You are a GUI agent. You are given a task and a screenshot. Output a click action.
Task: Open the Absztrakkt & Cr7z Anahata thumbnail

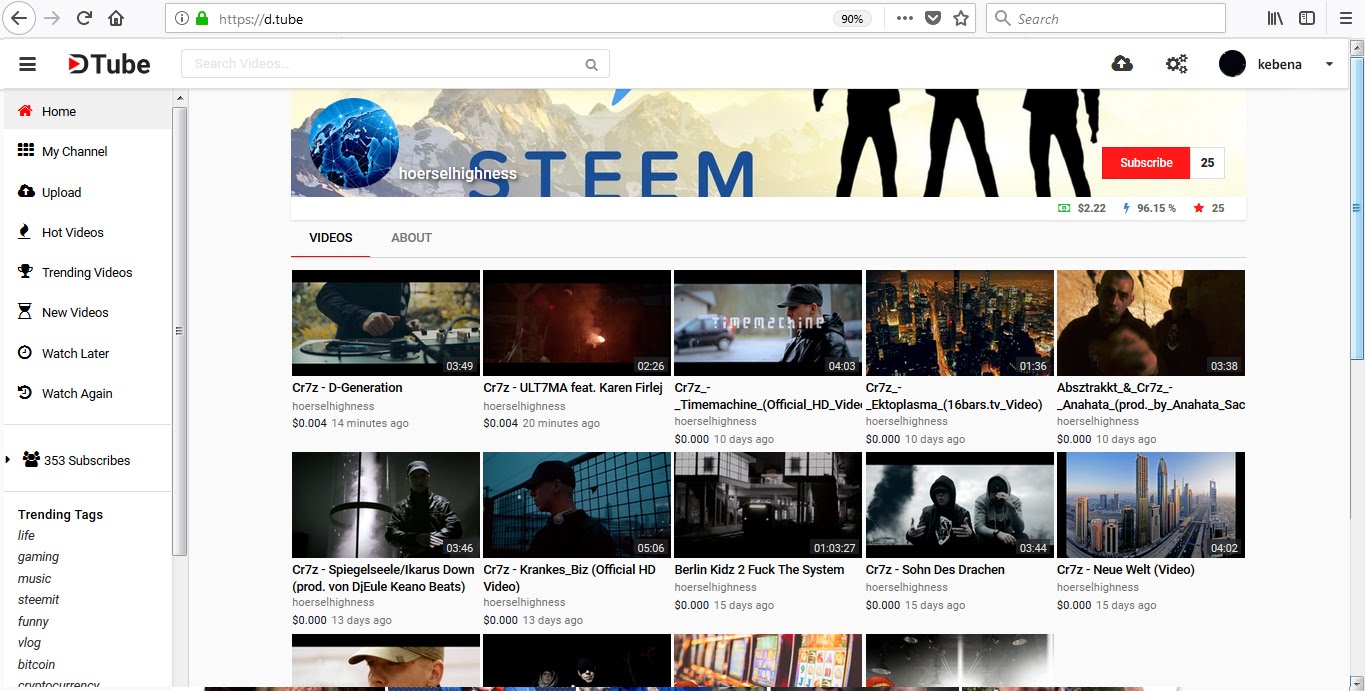point(1151,323)
